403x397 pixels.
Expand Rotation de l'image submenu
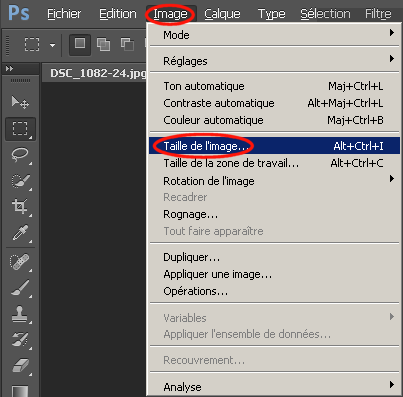tap(275, 181)
